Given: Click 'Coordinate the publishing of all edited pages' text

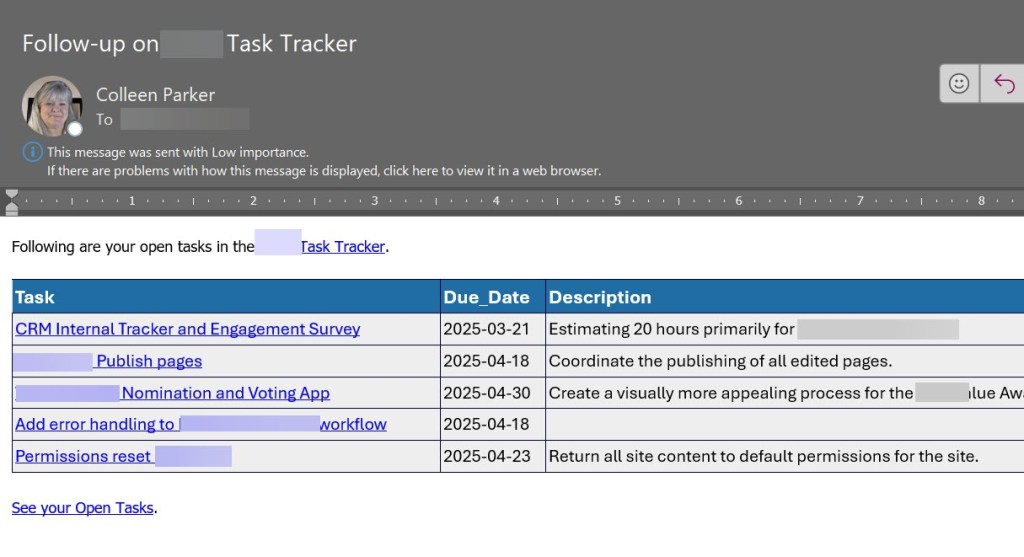Looking at the screenshot, I should tap(720, 361).
